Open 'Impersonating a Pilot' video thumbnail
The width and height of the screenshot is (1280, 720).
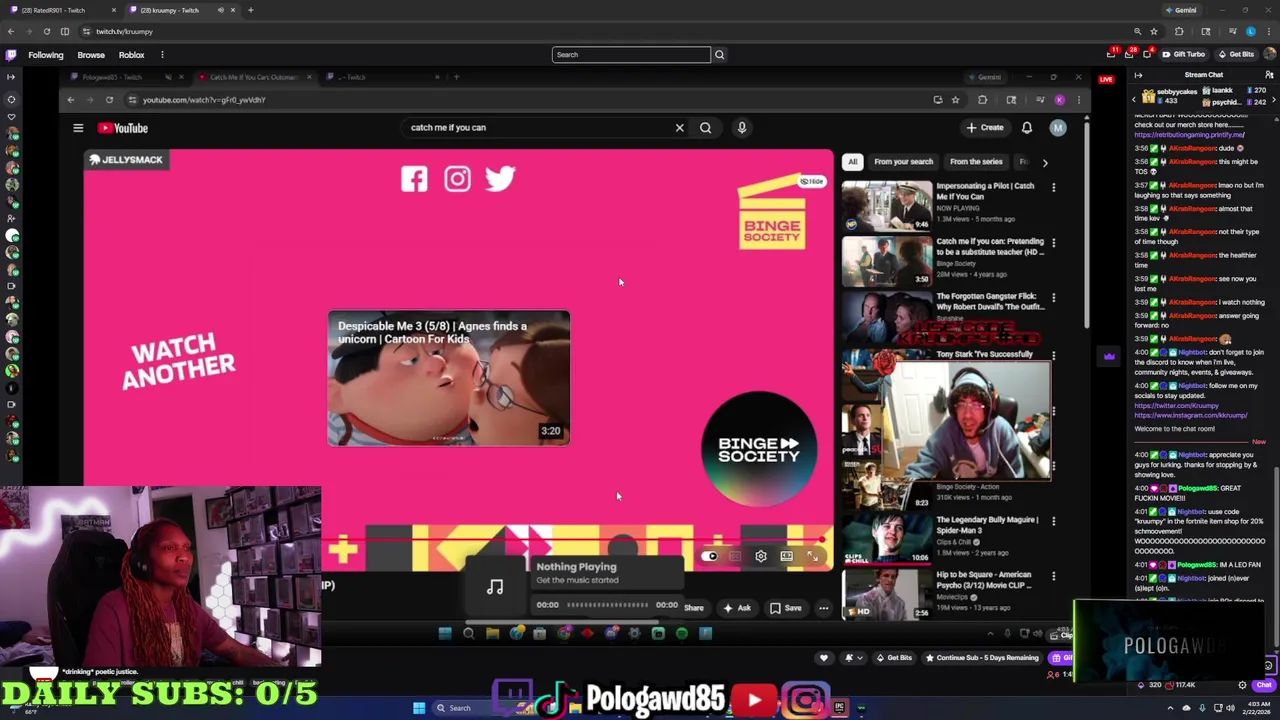pyautogui.click(x=886, y=206)
